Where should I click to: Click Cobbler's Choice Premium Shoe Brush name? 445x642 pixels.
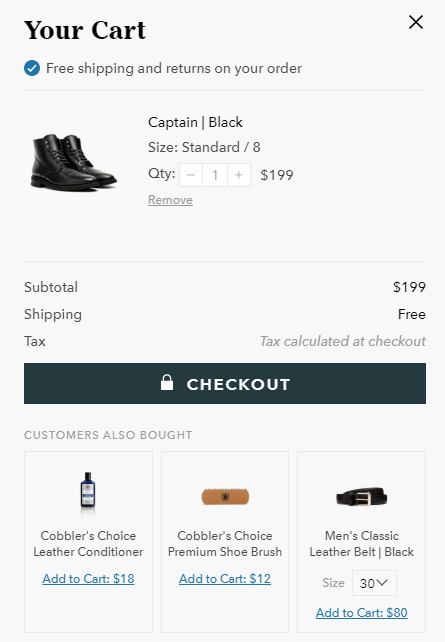pos(225,544)
